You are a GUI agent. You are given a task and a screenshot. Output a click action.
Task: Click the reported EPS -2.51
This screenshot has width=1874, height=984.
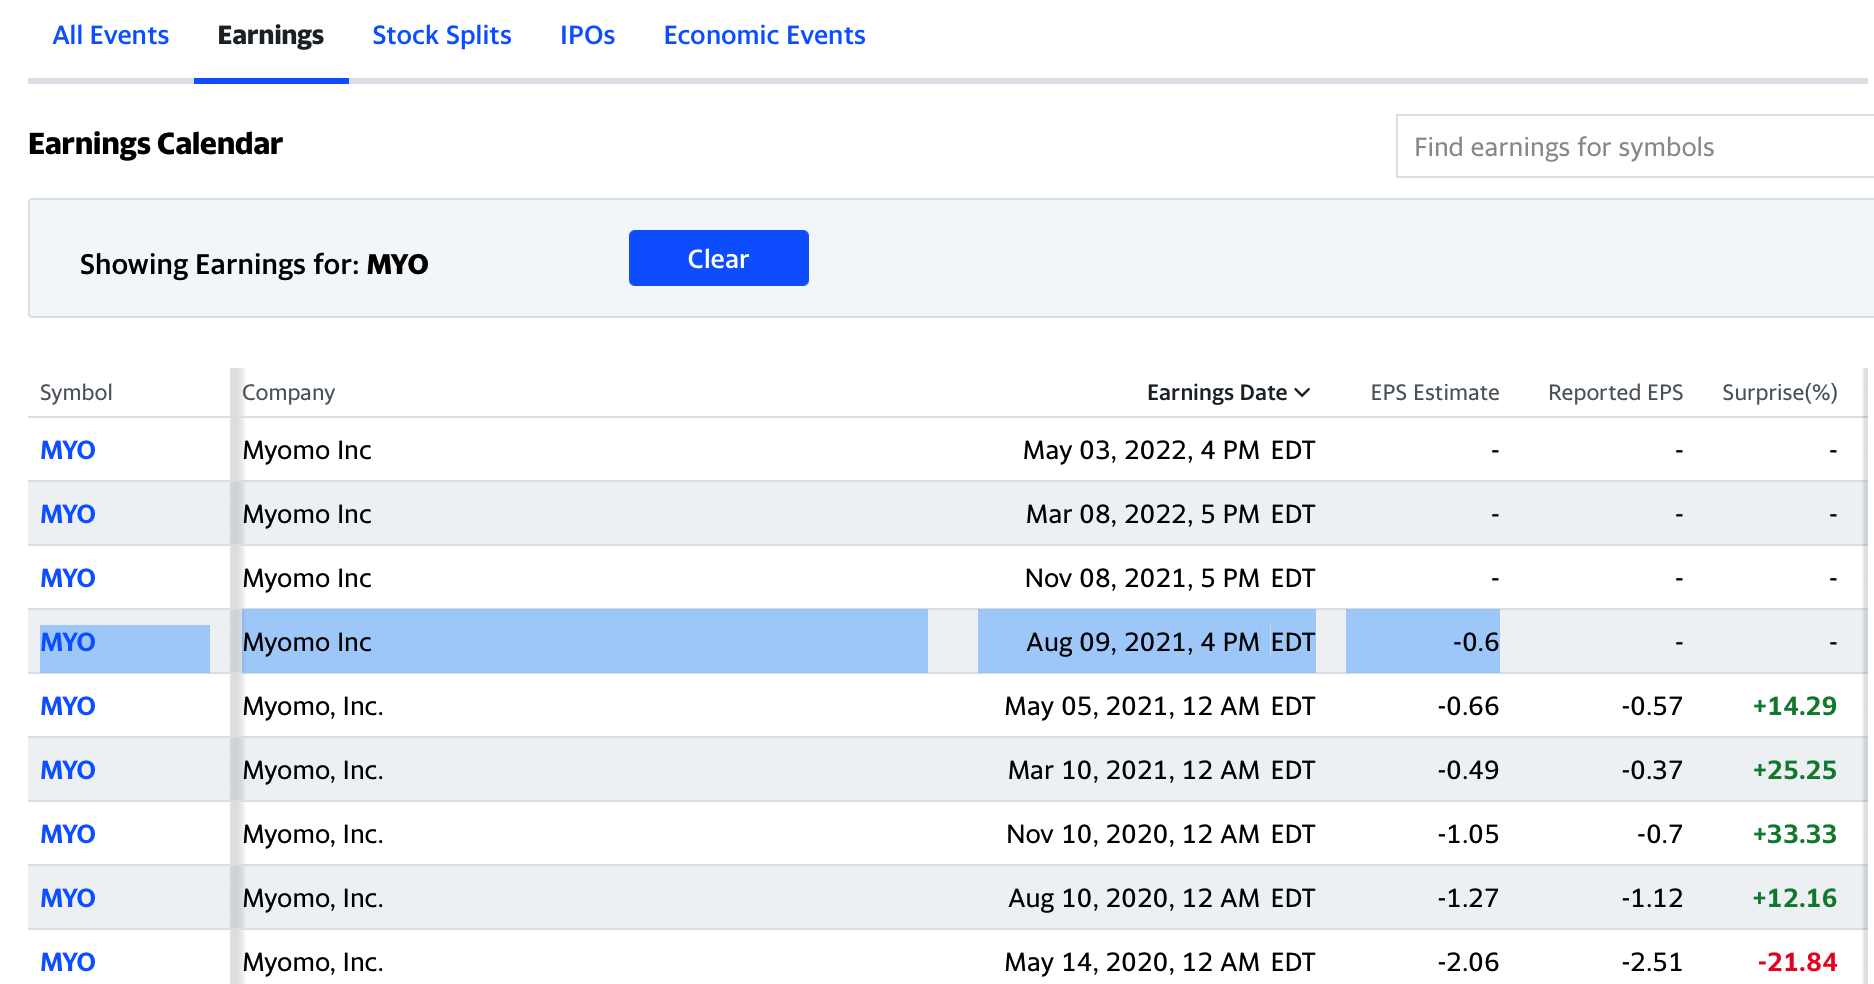coord(1652,962)
